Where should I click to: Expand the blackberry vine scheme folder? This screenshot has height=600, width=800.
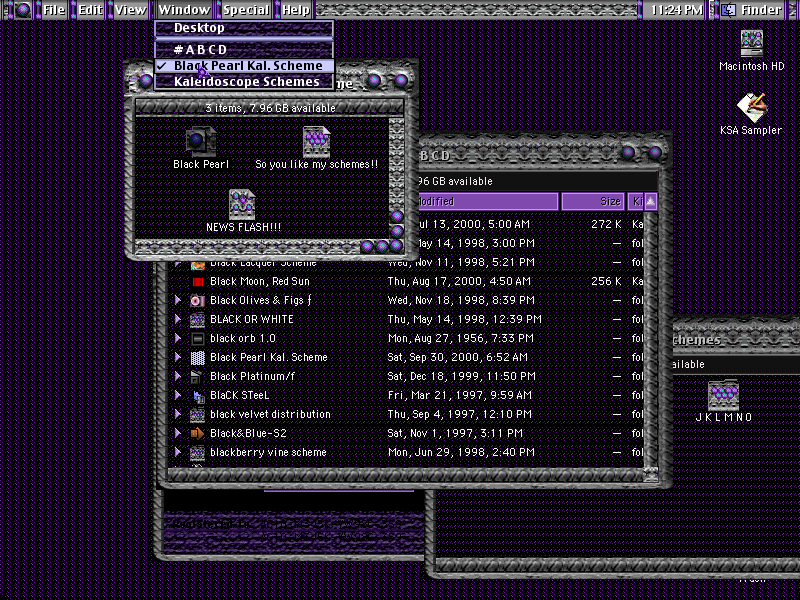178,452
